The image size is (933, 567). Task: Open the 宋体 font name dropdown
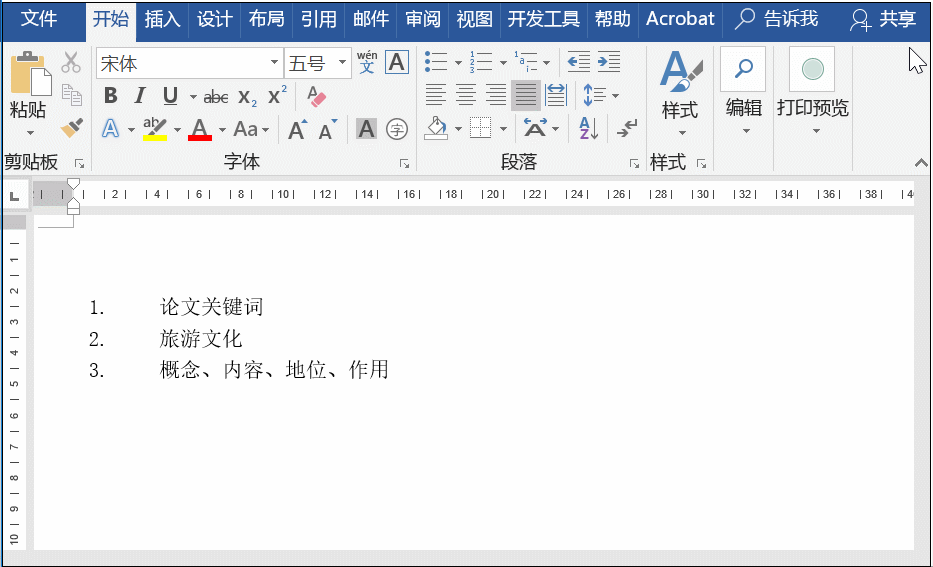pyautogui.click(x=274, y=62)
